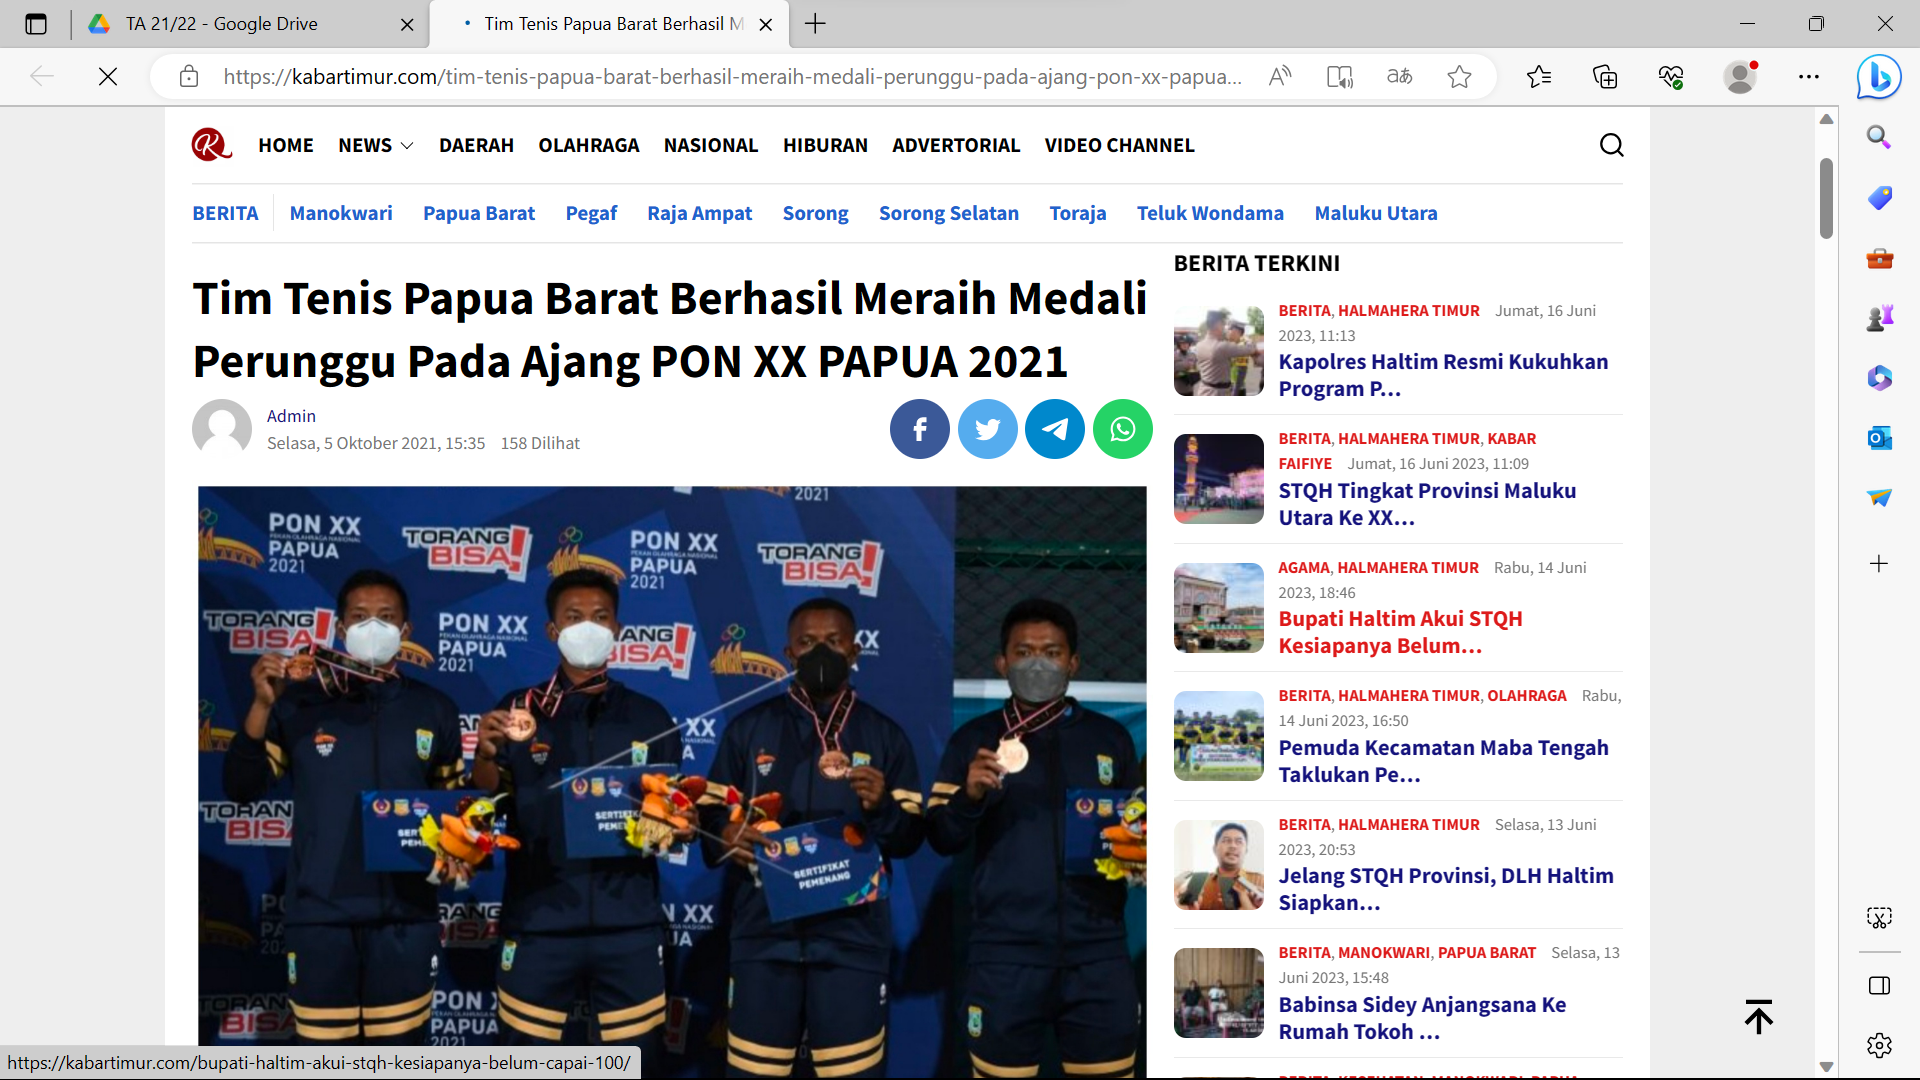Open the sidebar Shopping tag icon
The height and width of the screenshot is (1080, 1920).
(1879, 197)
